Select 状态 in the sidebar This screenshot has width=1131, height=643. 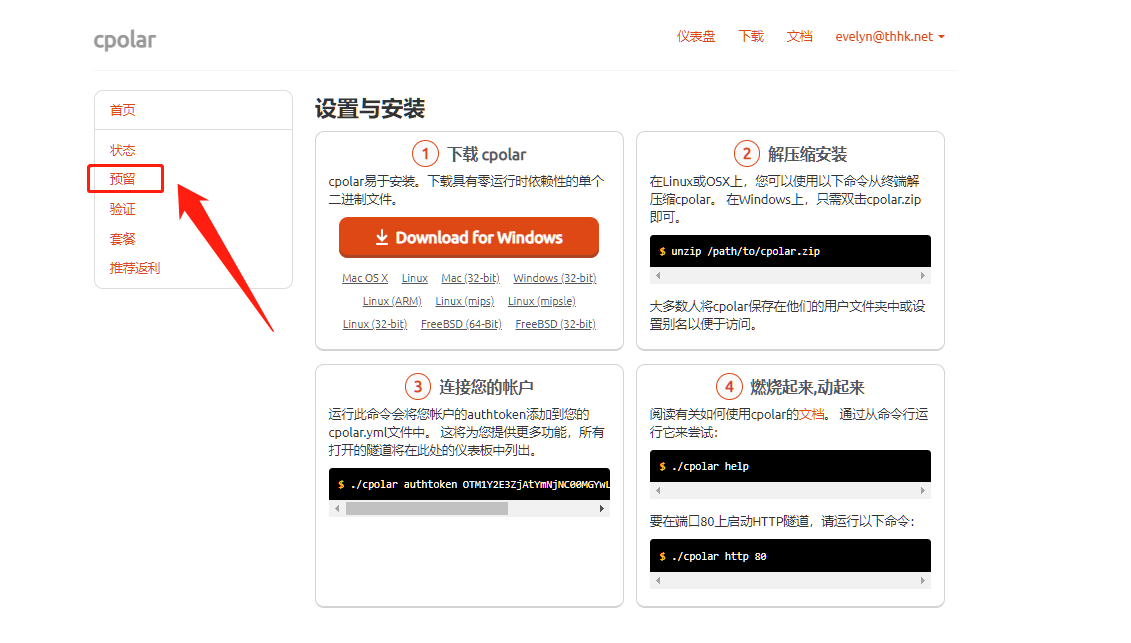pos(122,149)
